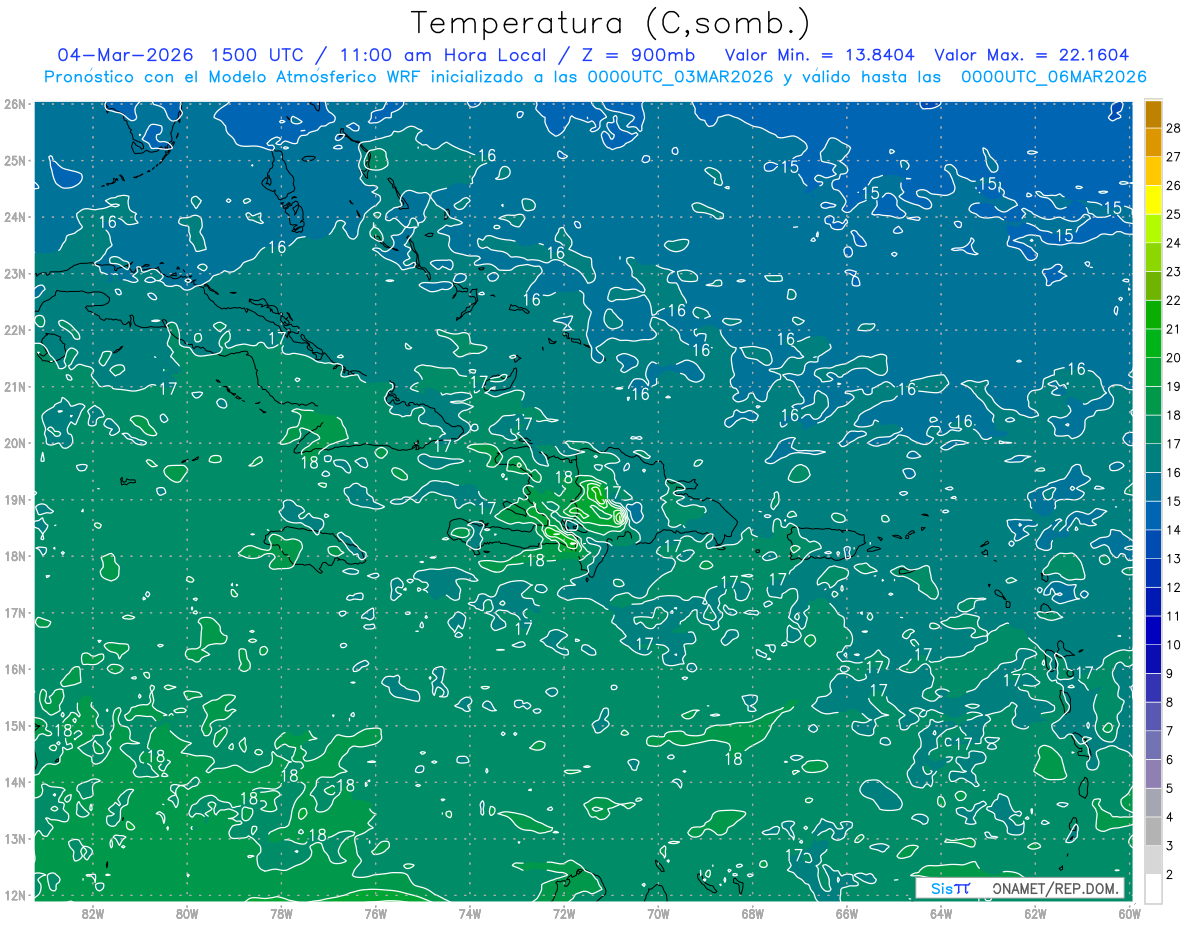
Task: Click the blue "SisTT" logo text
Action: [950, 888]
